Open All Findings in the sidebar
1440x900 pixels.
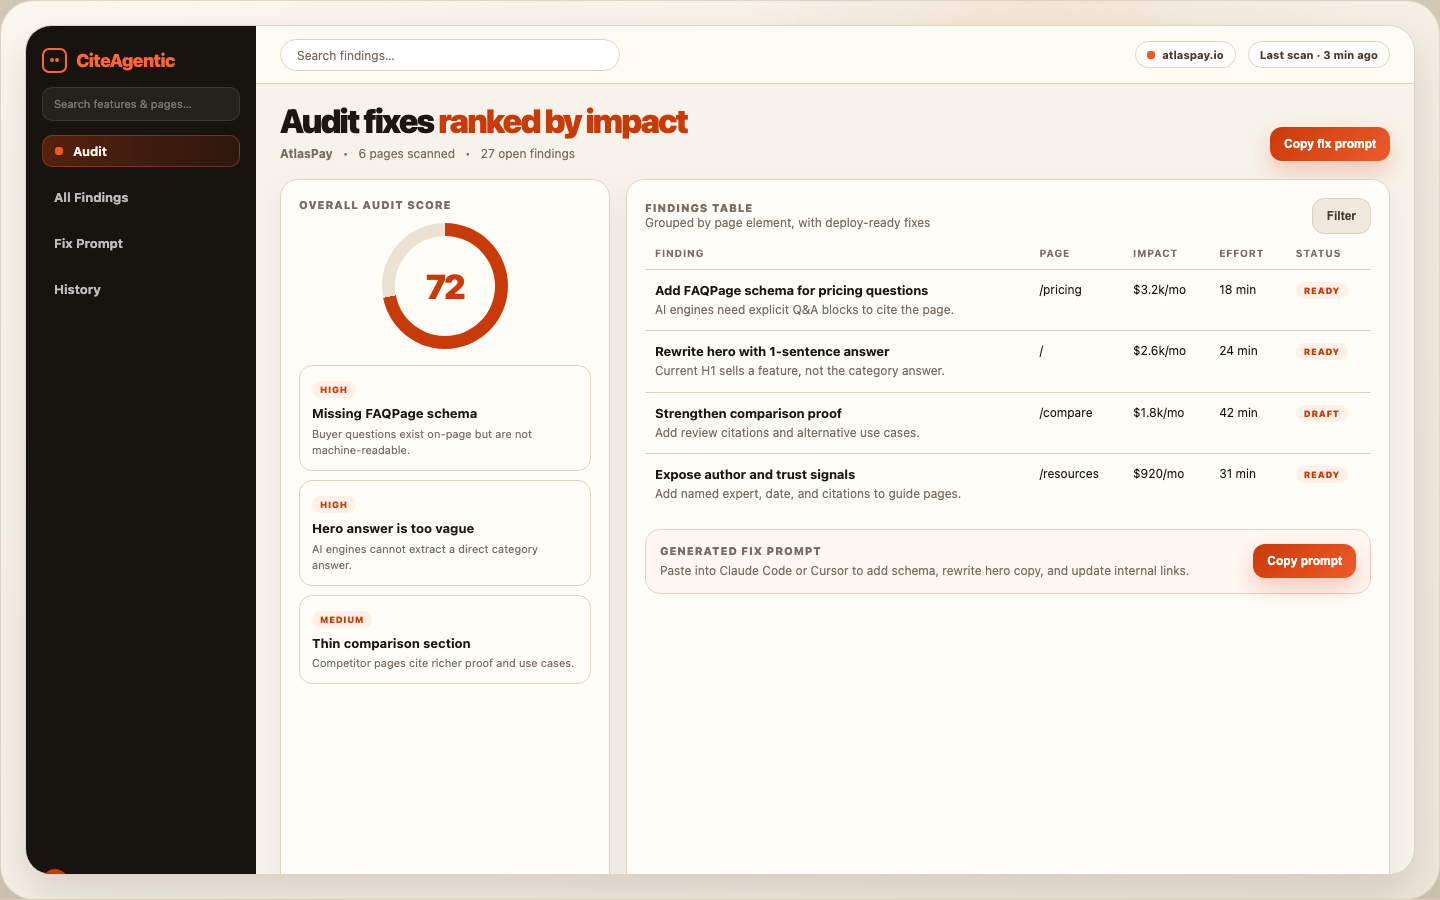(141, 197)
